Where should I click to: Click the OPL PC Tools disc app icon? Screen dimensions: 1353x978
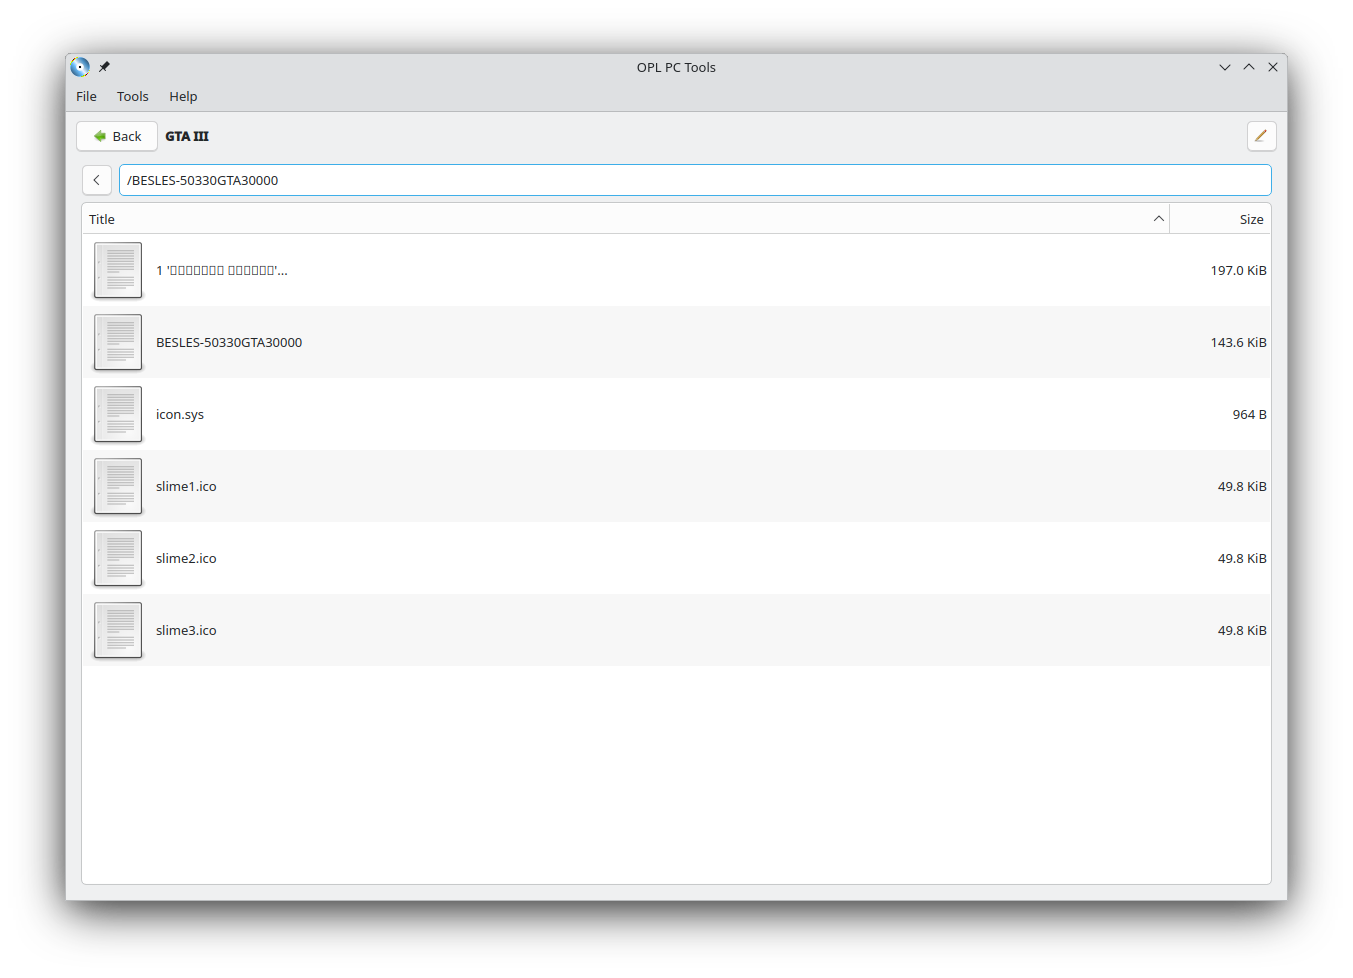click(80, 67)
